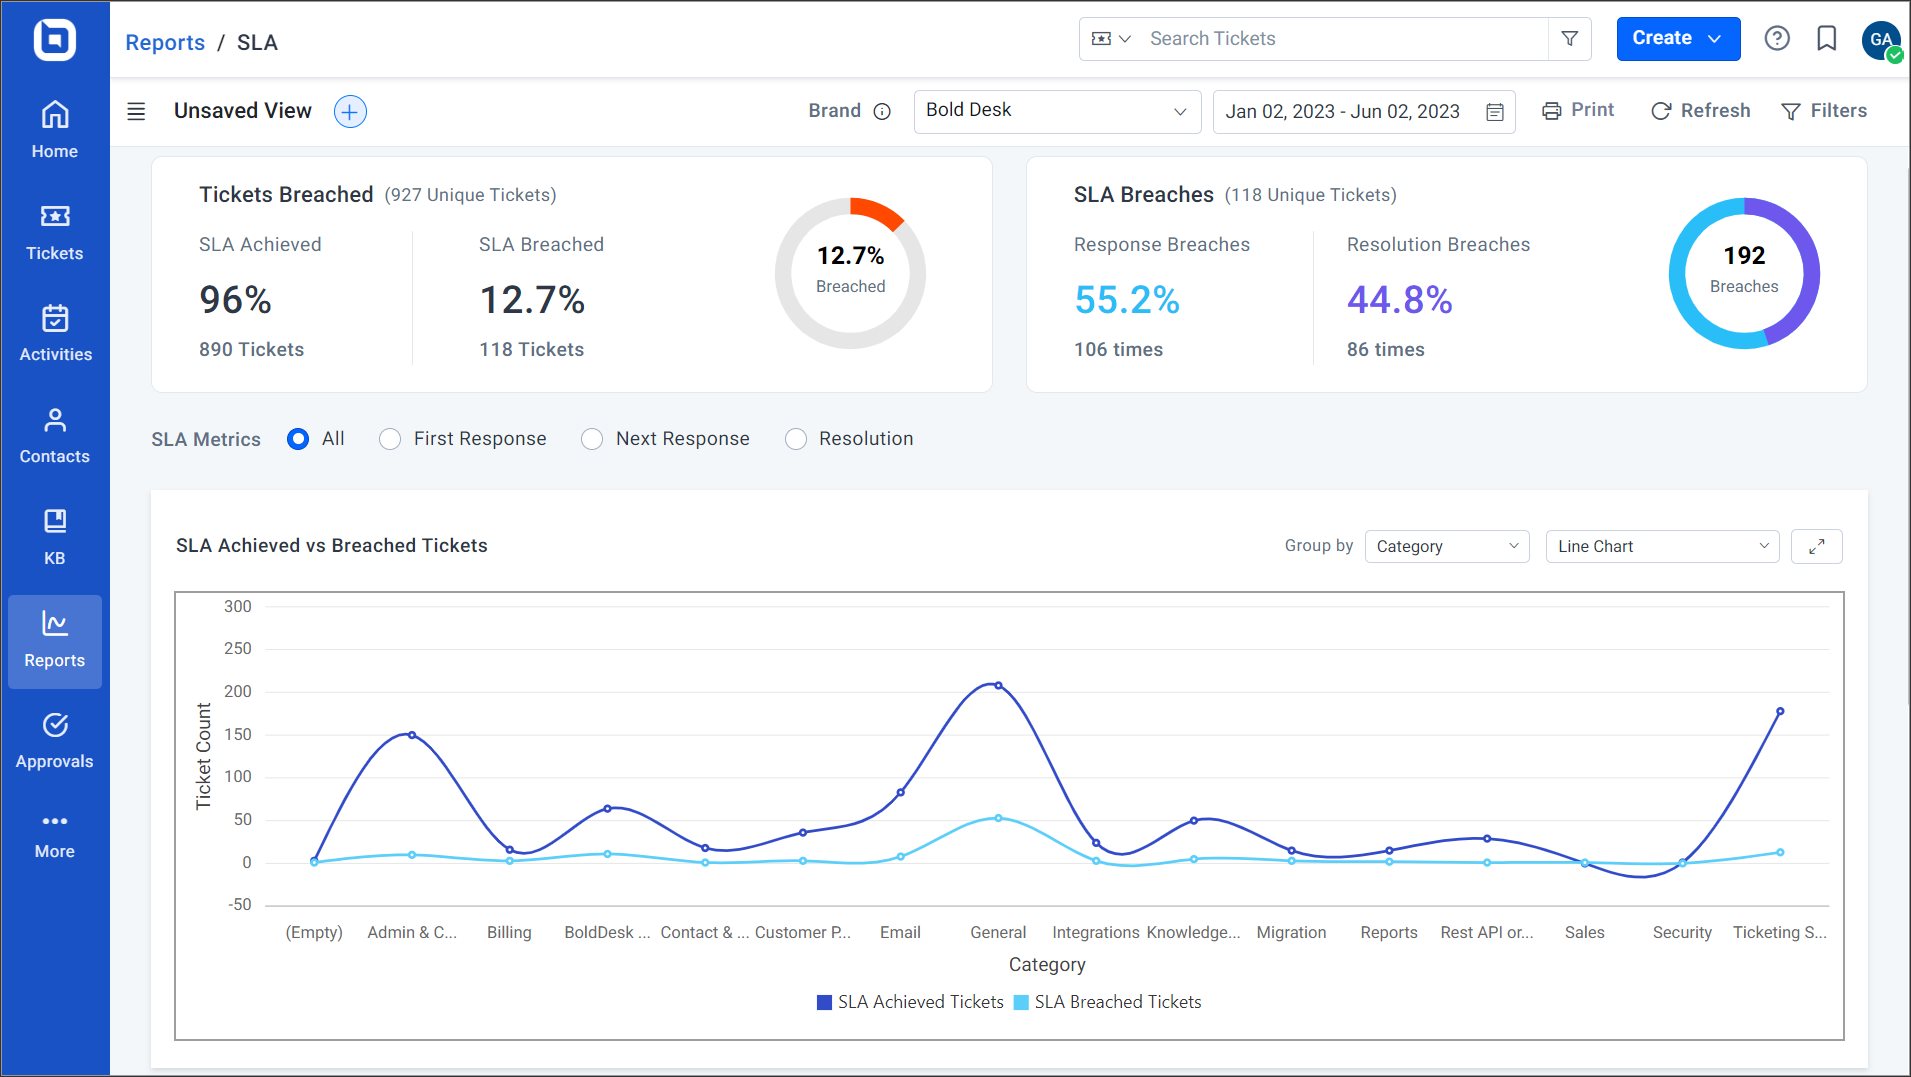The height and width of the screenshot is (1077, 1911).
Task: Click the Ticketing S... achieved data point
Action: pyautogui.click(x=1780, y=712)
